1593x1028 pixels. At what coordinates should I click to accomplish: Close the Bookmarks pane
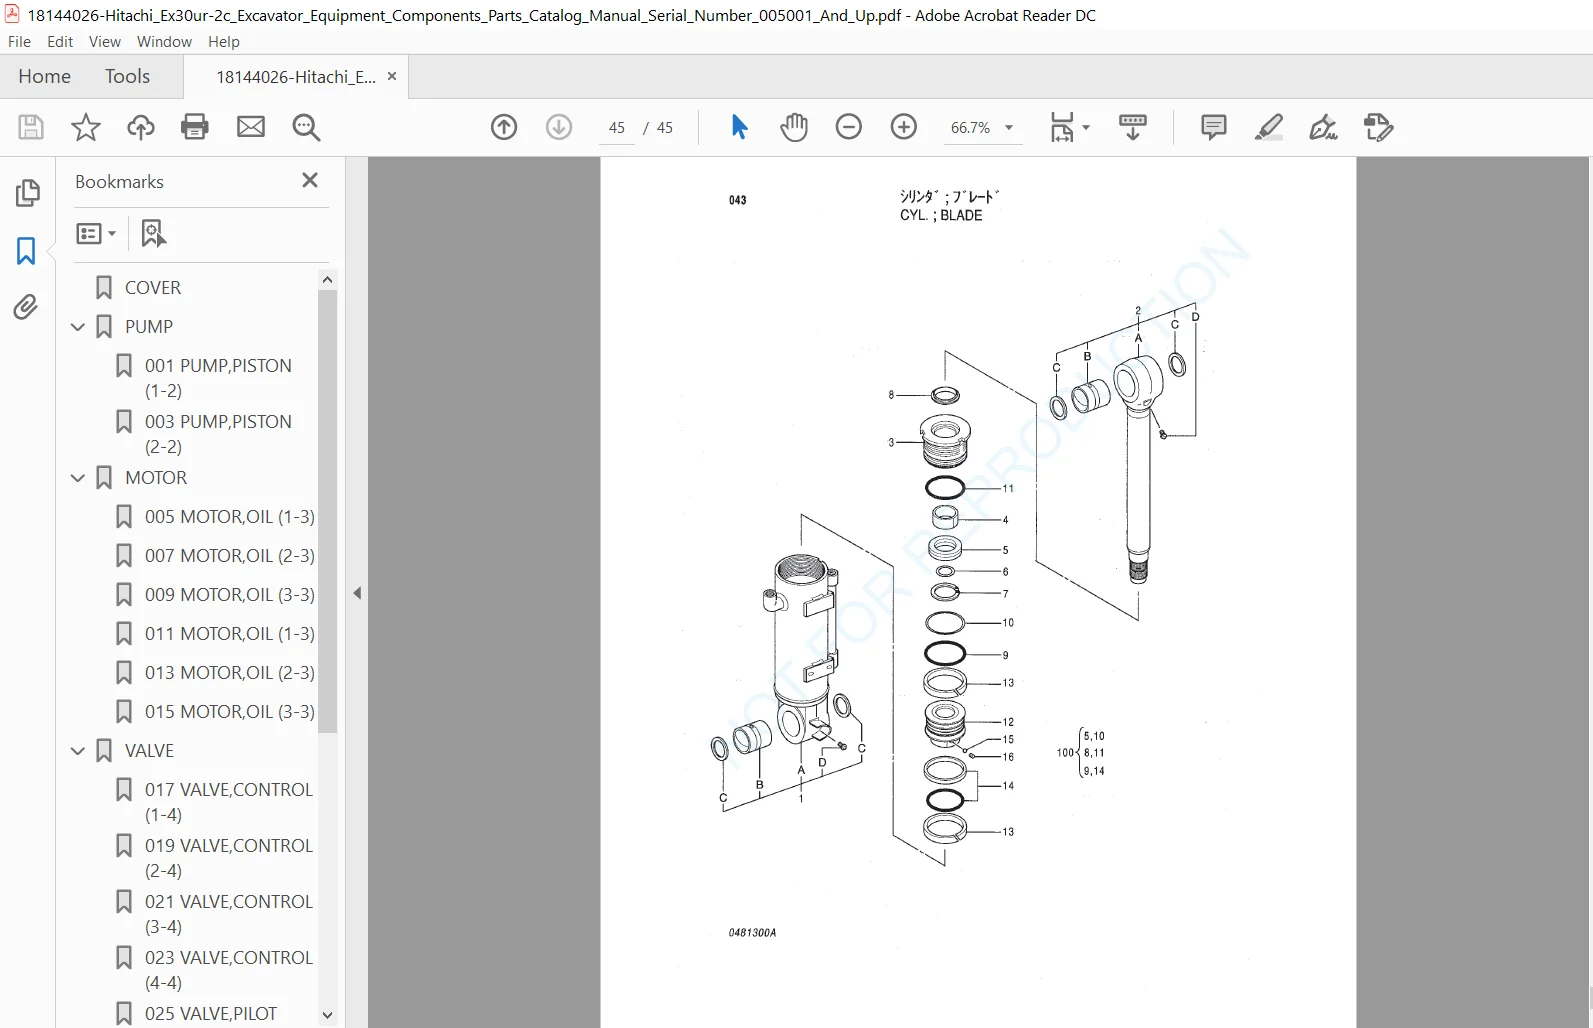310,180
